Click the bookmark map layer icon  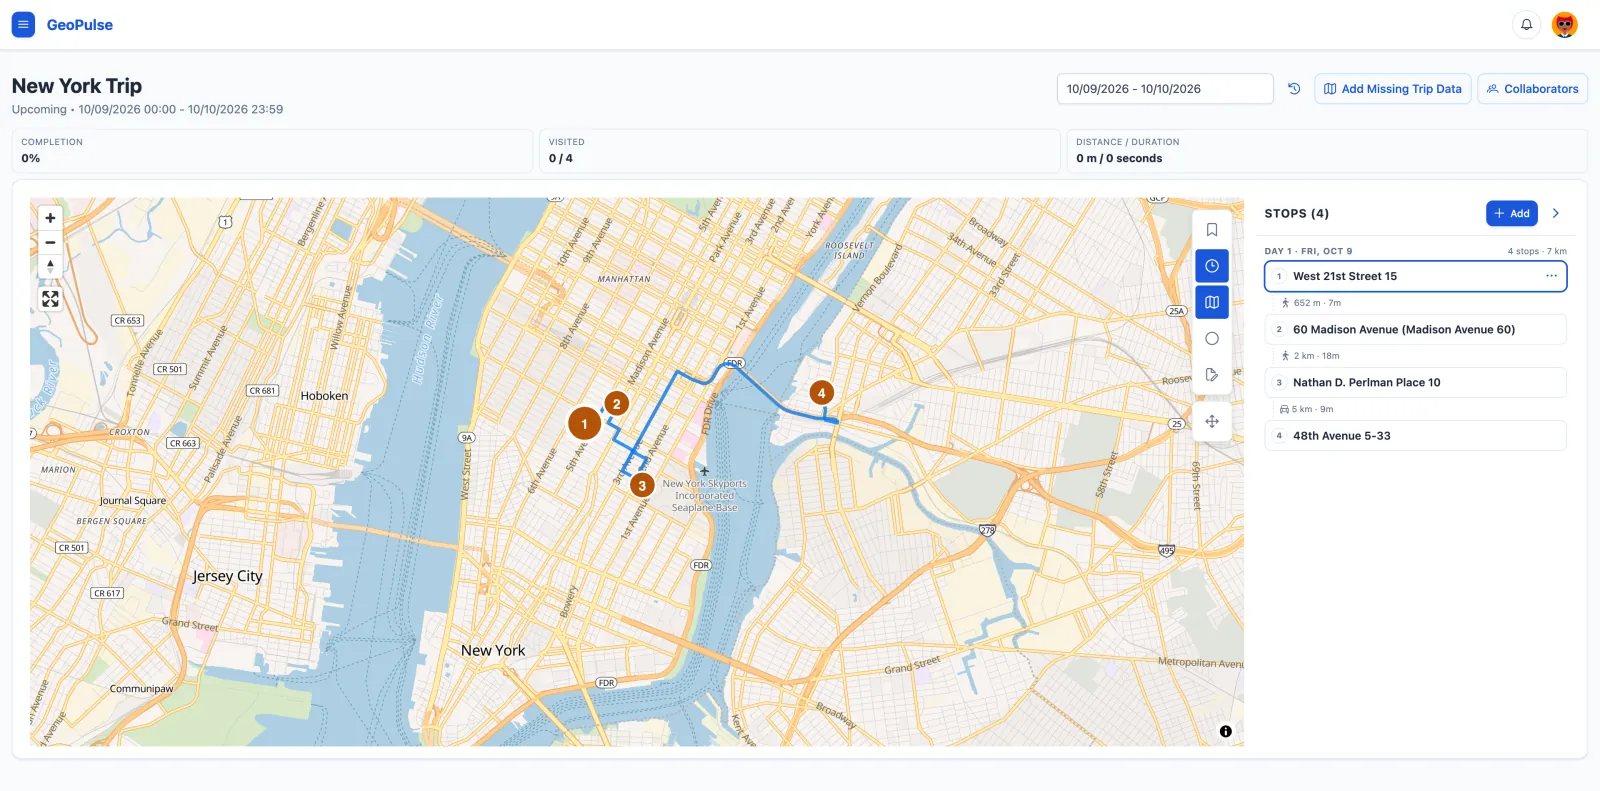(1212, 230)
